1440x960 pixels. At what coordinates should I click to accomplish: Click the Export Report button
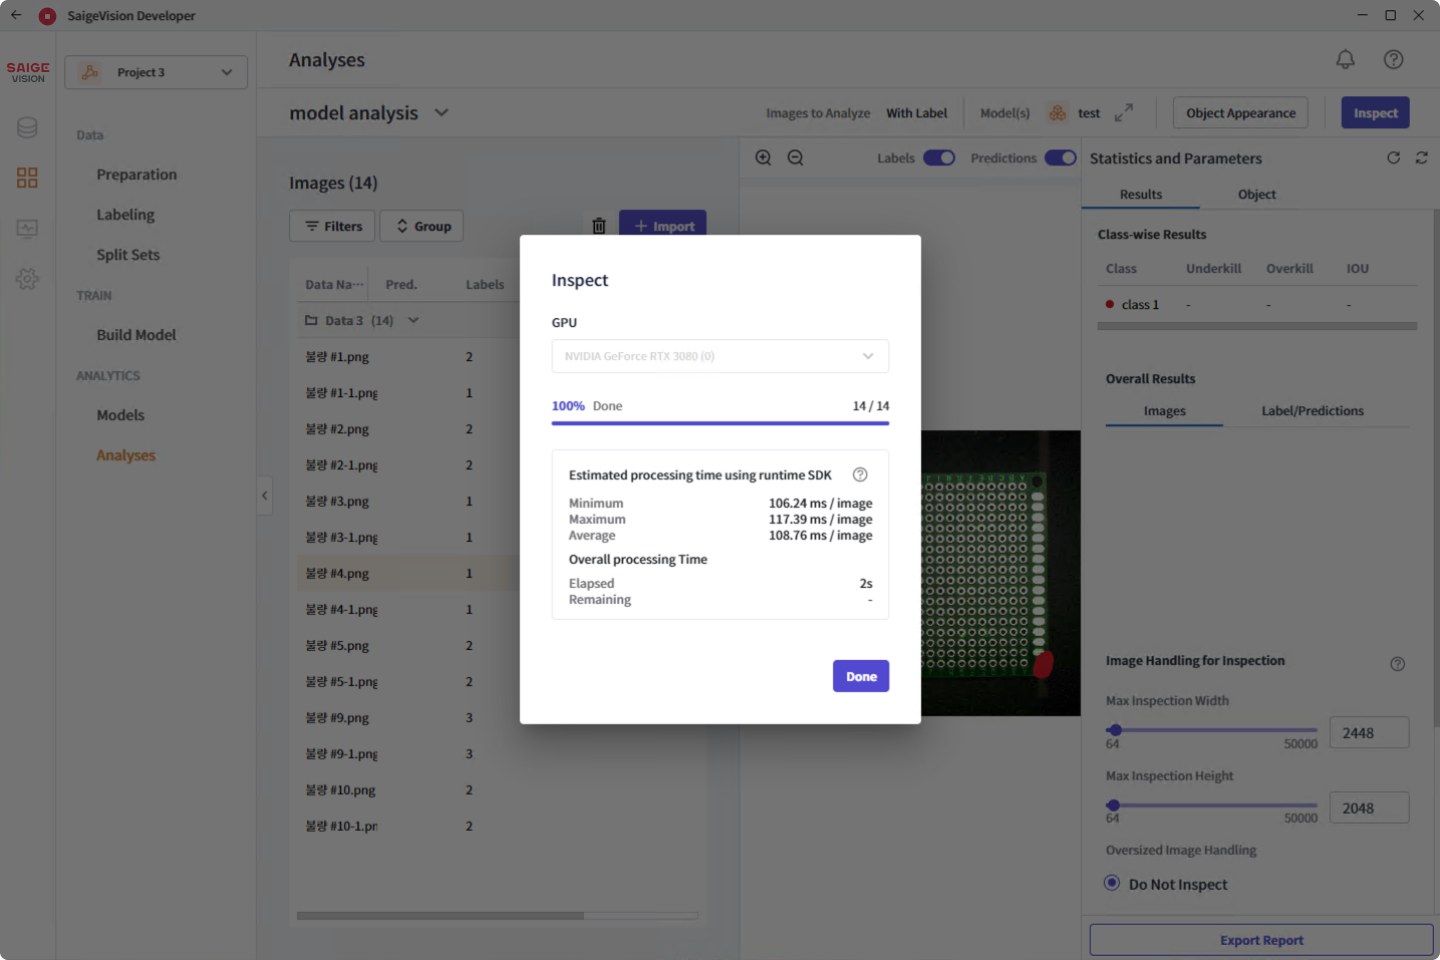coord(1261,940)
